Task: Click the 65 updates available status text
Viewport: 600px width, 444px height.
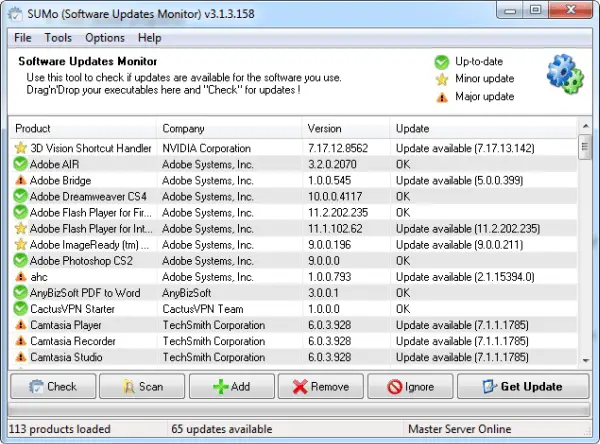Action: (x=222, y=429)
